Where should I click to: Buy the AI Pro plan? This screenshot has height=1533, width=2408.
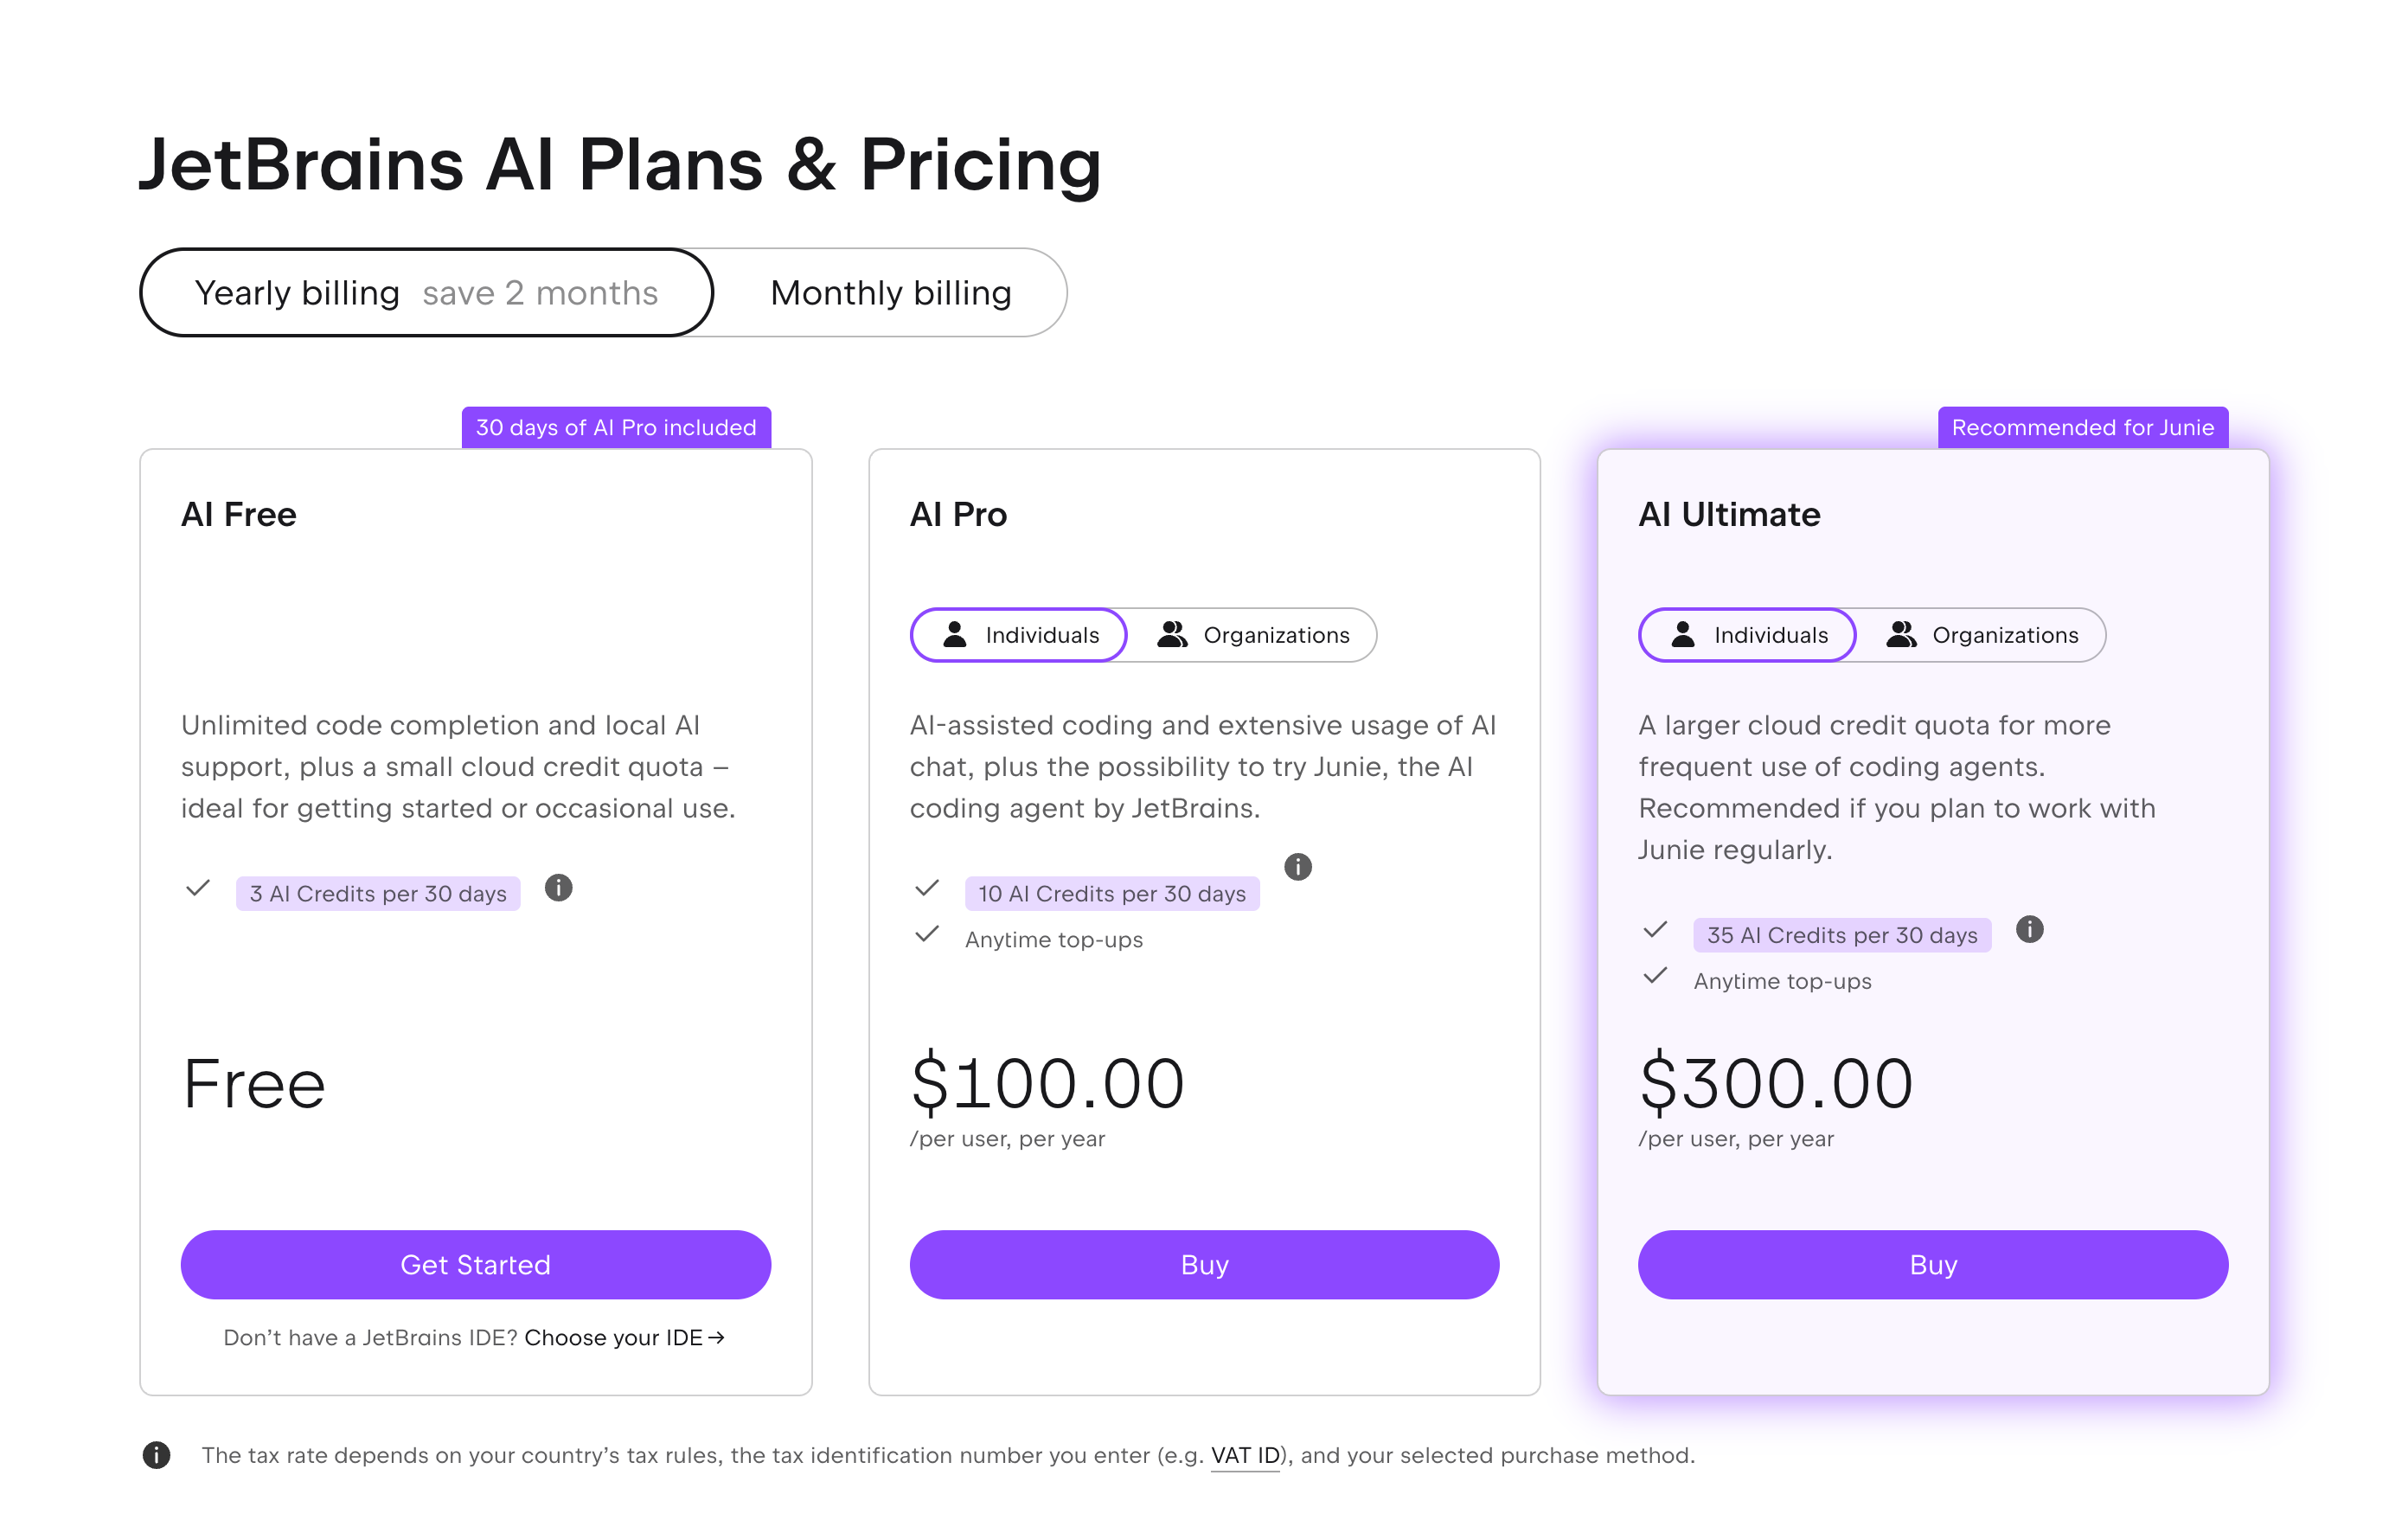1203,1264
